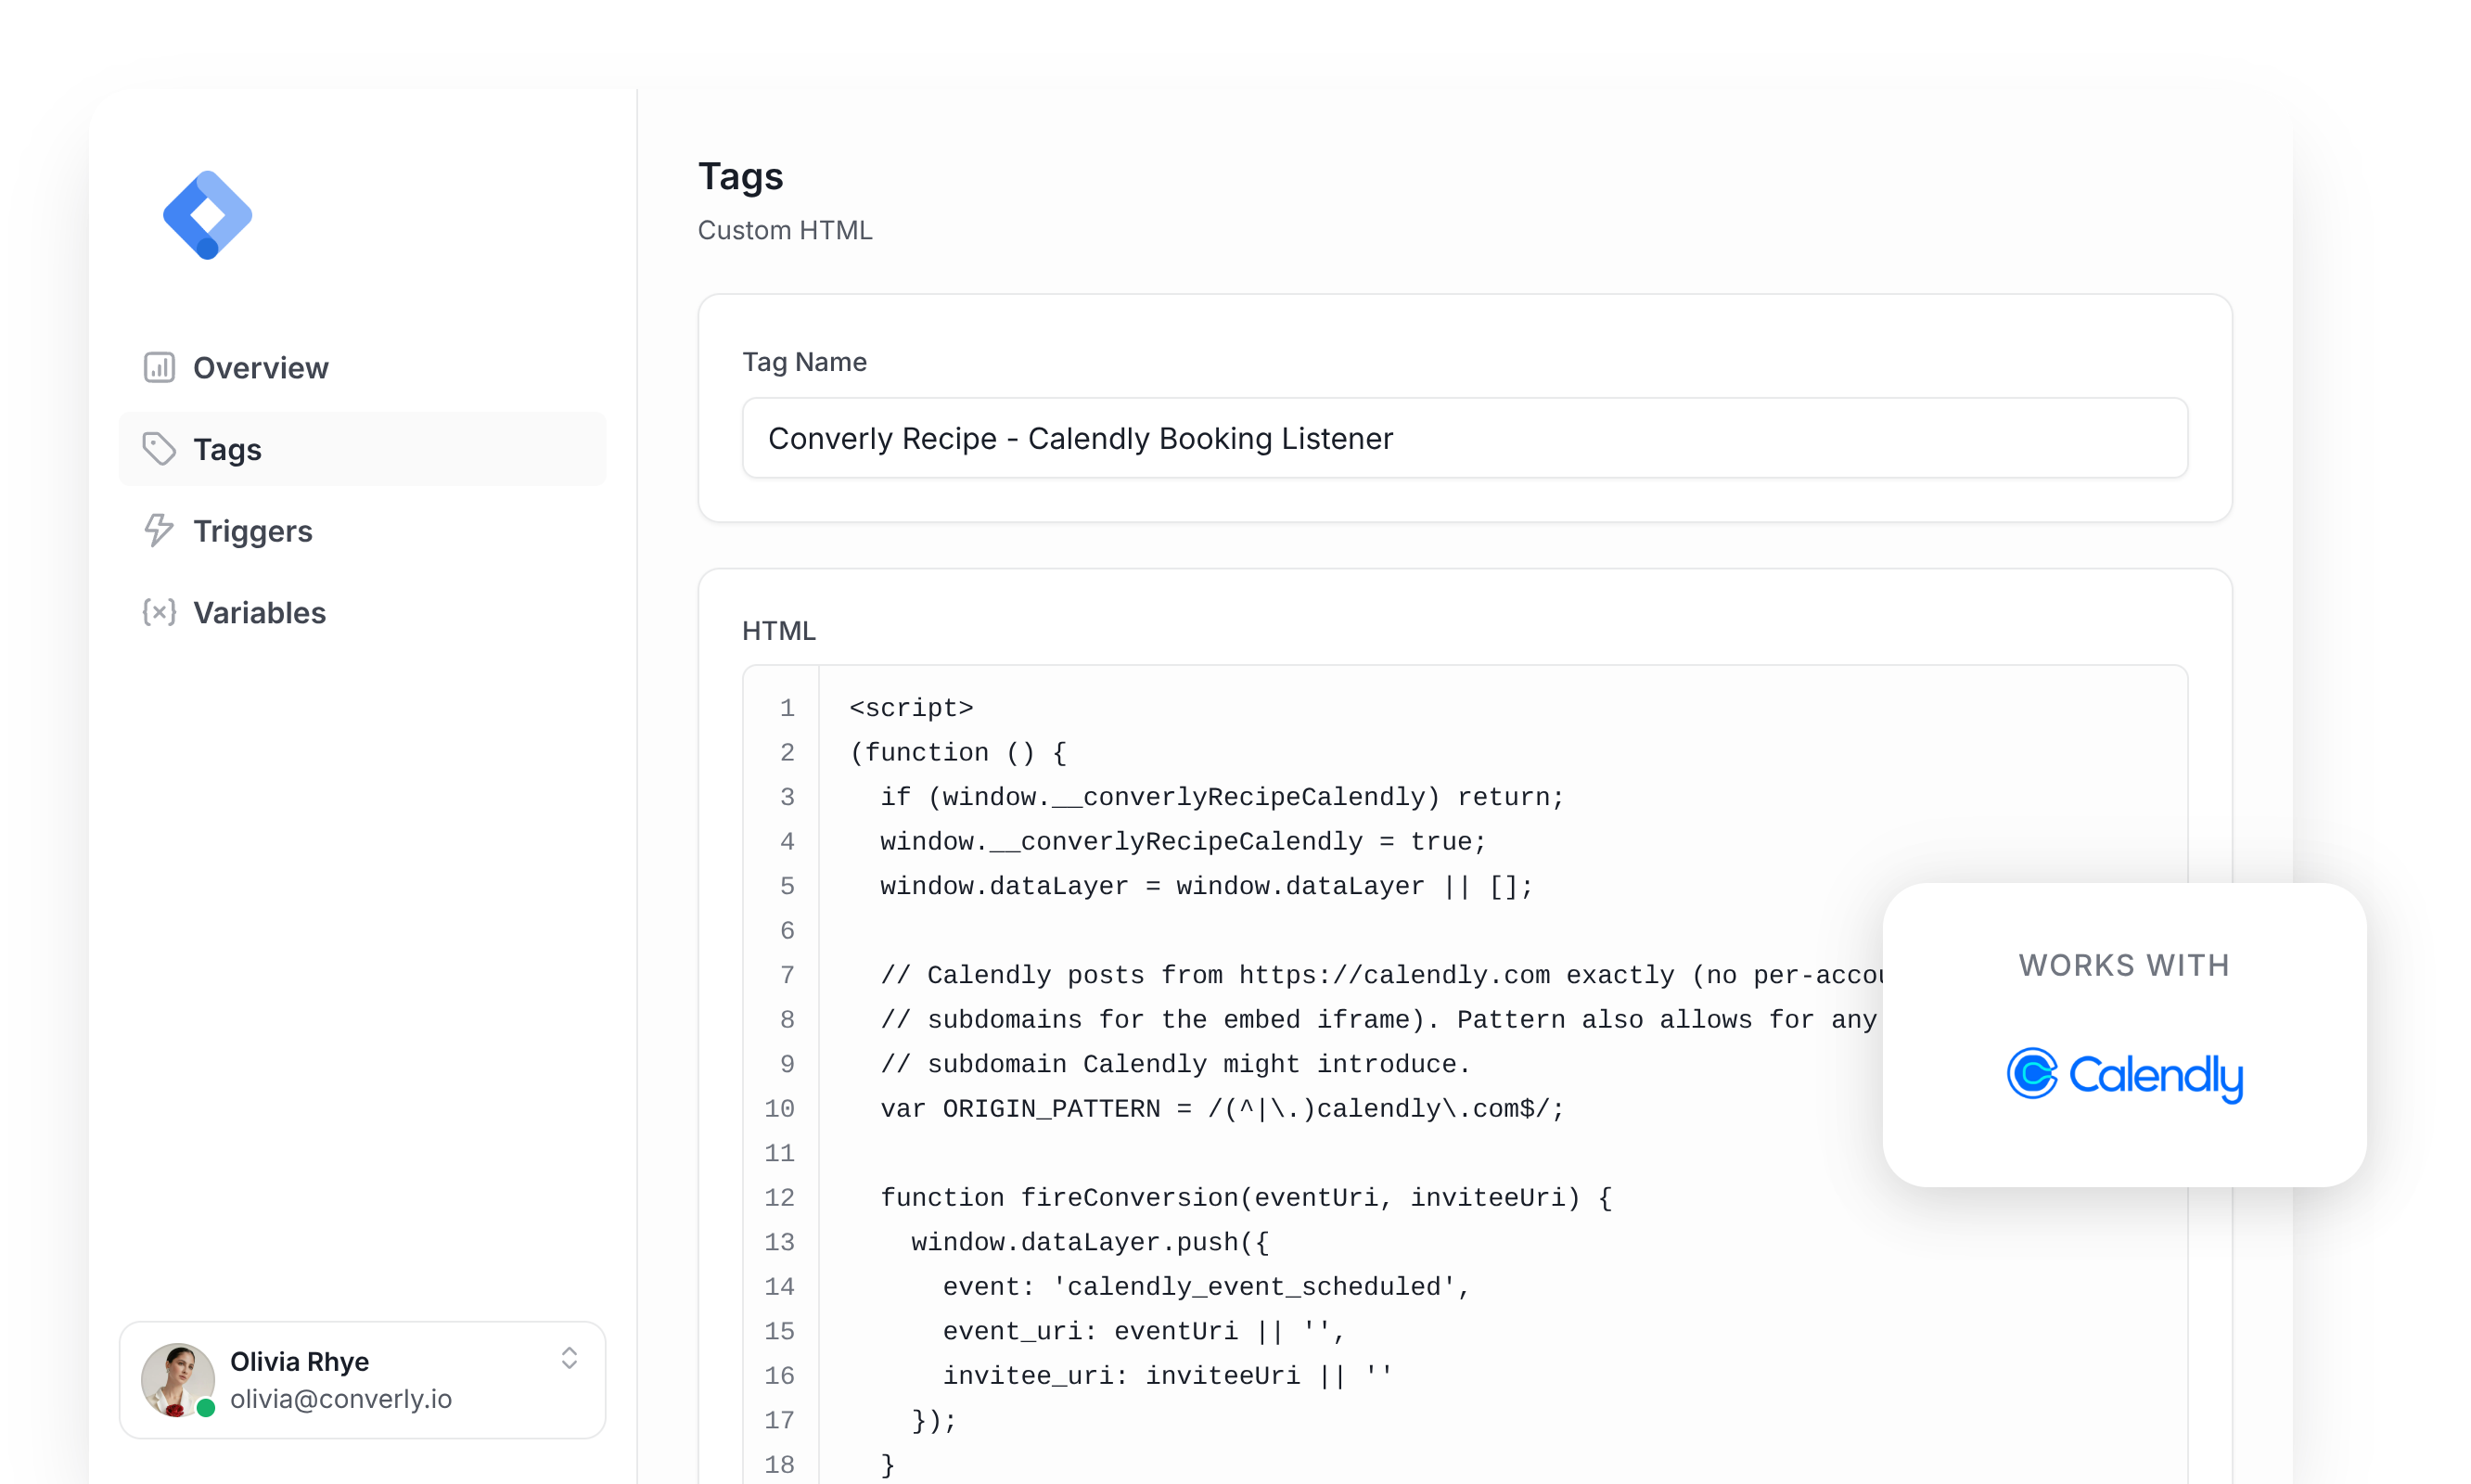2471x1484 pixels.
Task: Click the '(function () {' code line
Action: coord(958,752)
